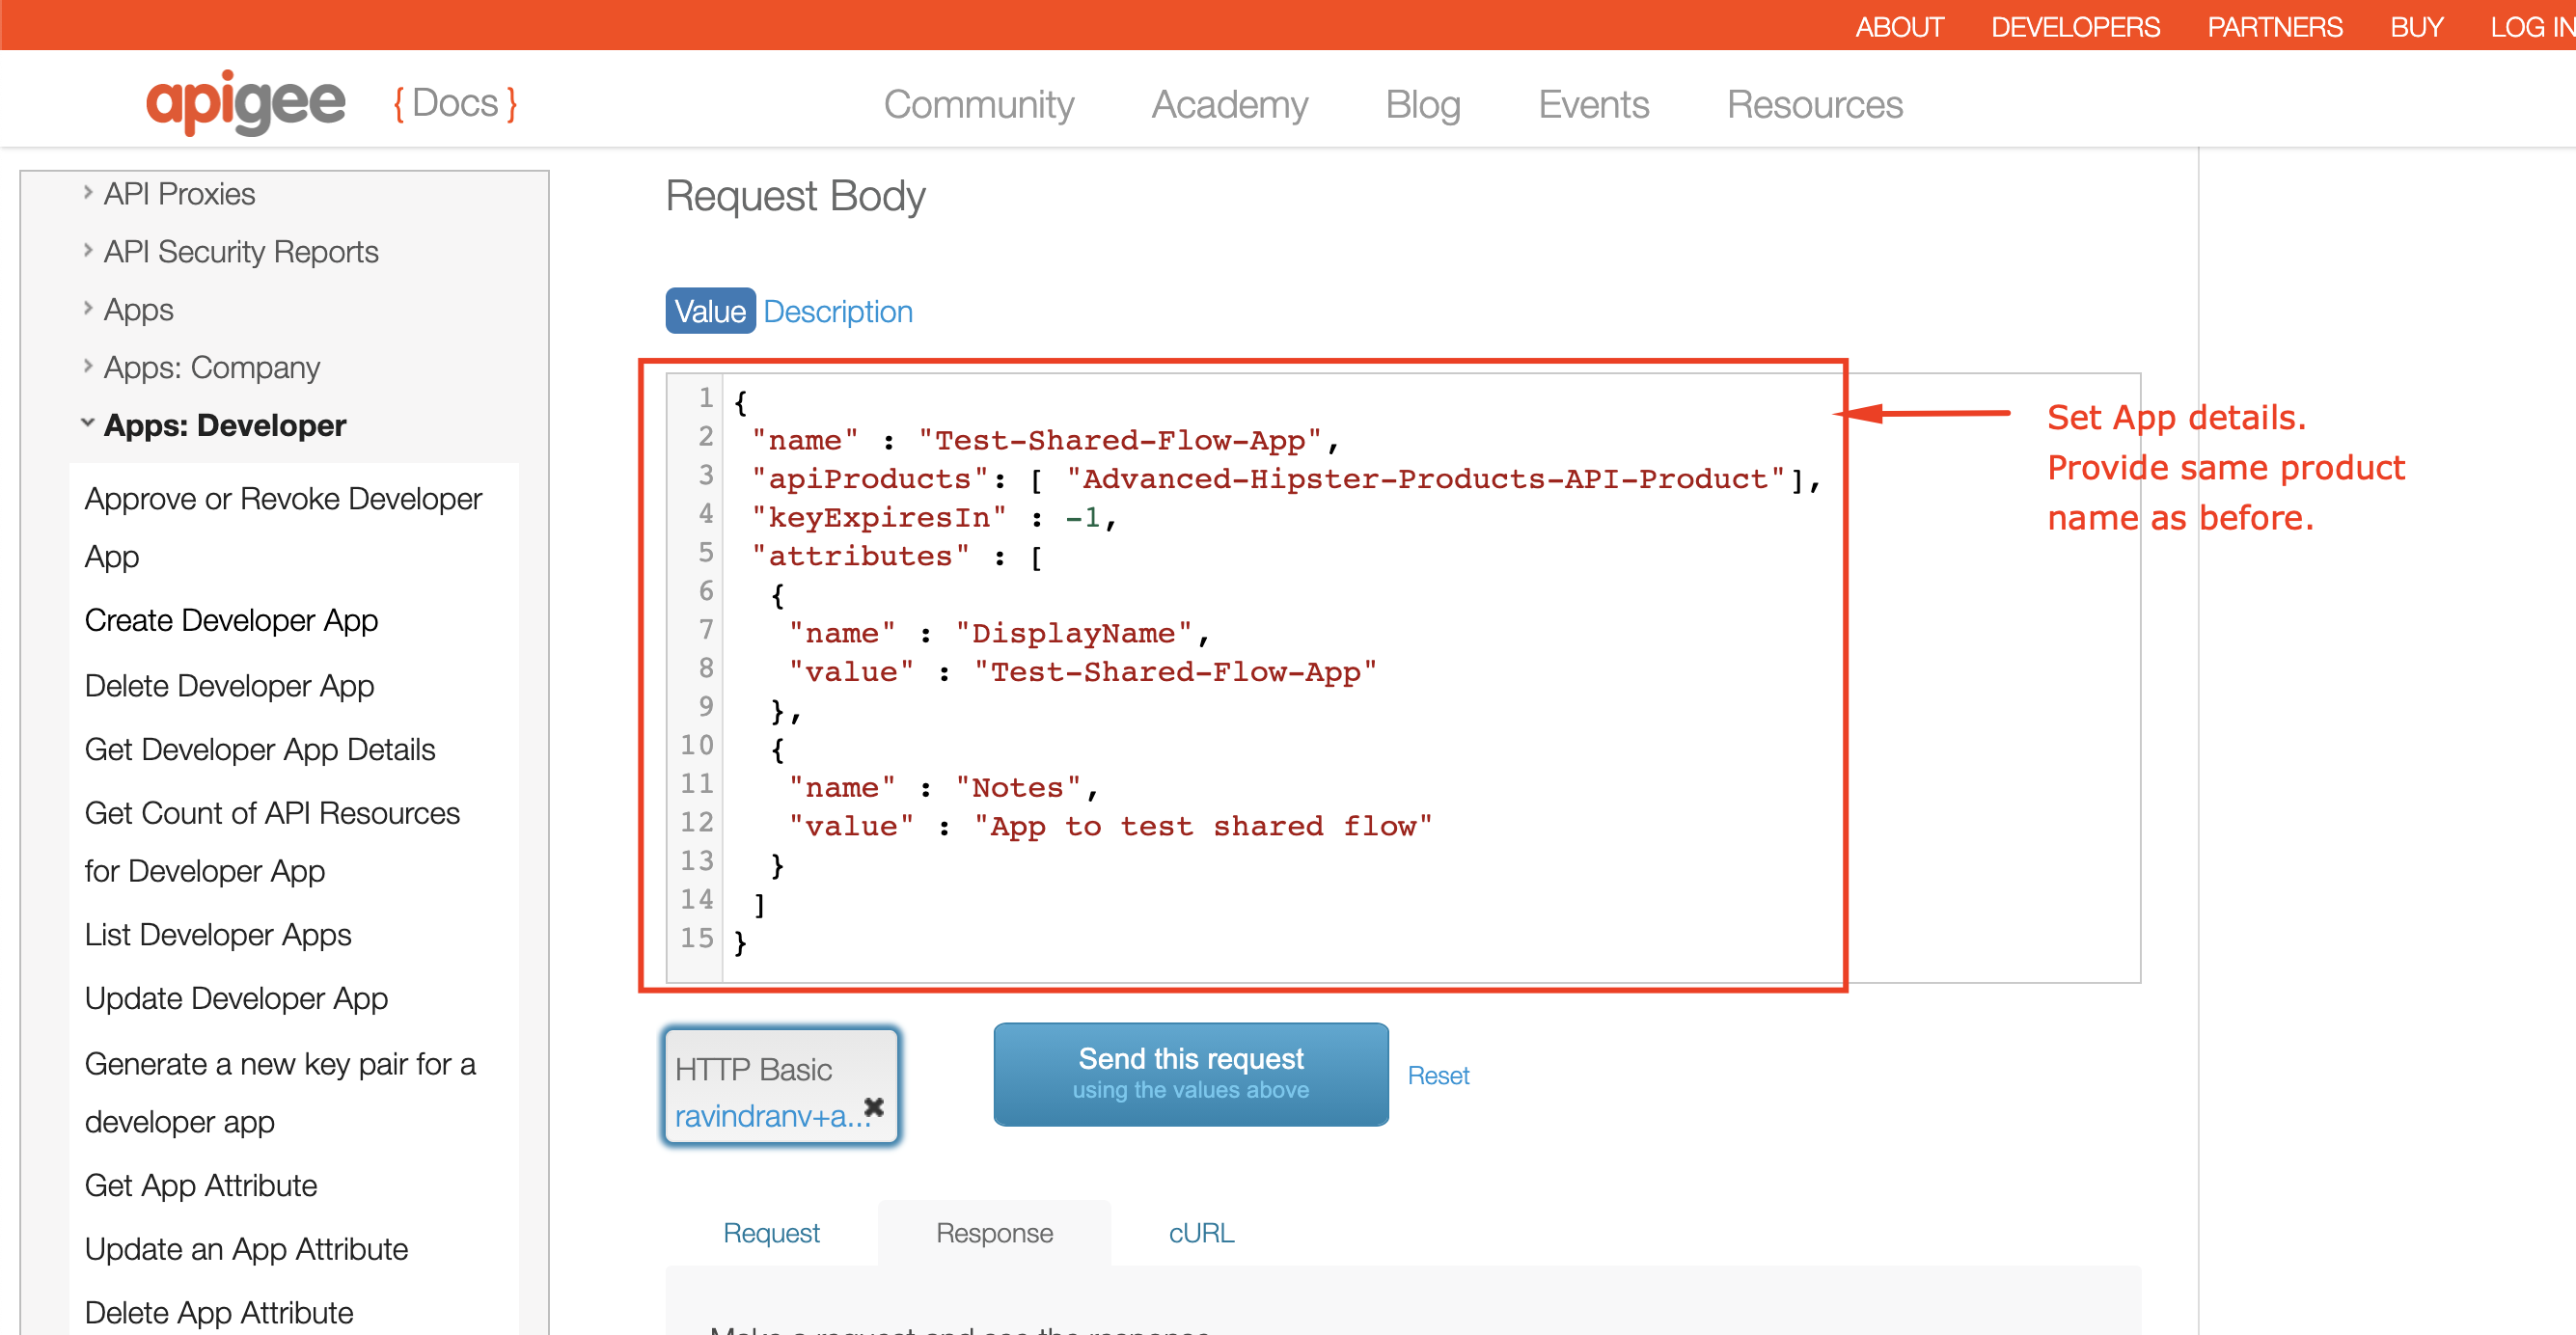Switch to the Response tab
2576x1335 pixels.
[x=994, y=1232]
